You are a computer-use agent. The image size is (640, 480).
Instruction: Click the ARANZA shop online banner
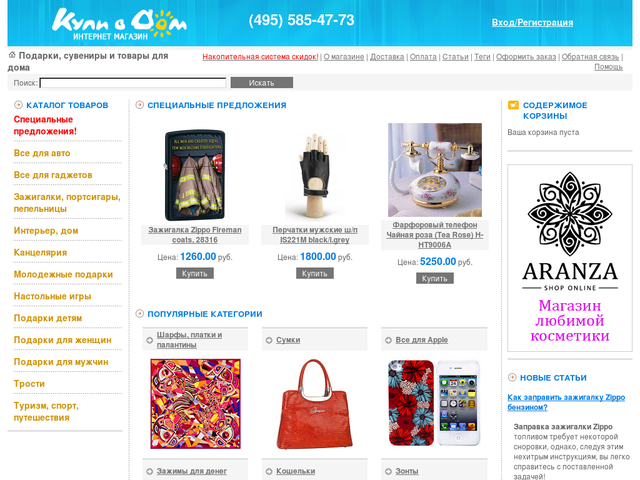570,258
